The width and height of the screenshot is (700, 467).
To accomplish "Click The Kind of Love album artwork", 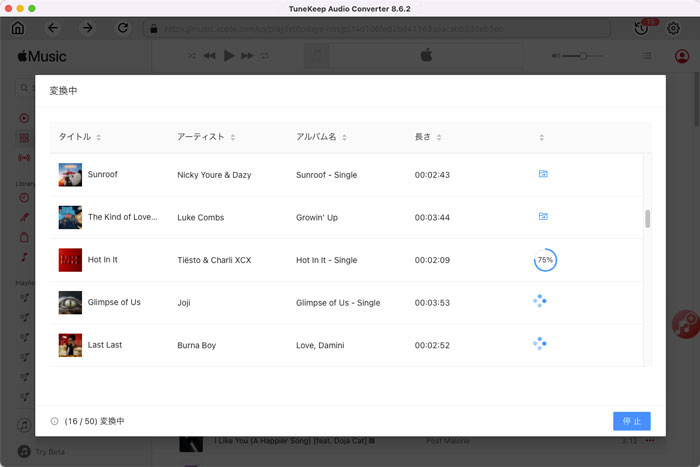I will pos(70,217).
